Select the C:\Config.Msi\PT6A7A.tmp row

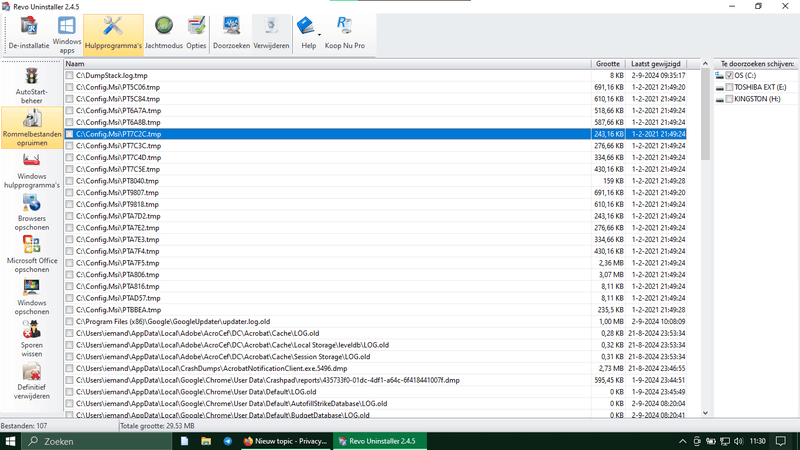(x=376, y=111)
